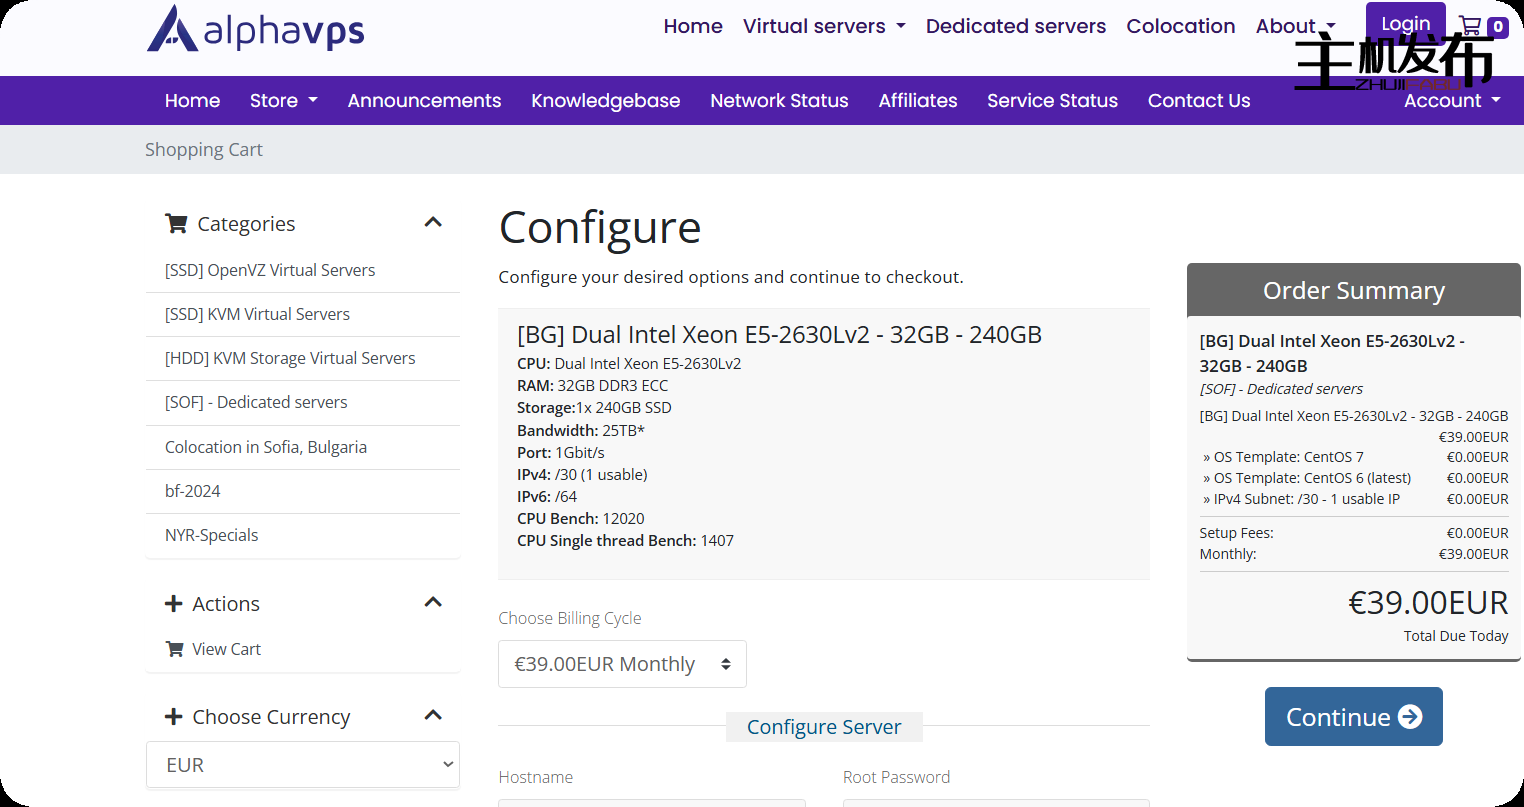1524x807 pixels.
Task: Collapse the Categories panel chevron
Action: [x=433, y=223]
